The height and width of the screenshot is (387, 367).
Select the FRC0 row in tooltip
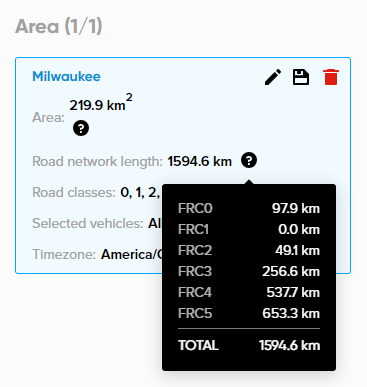(x=249, y=208)
